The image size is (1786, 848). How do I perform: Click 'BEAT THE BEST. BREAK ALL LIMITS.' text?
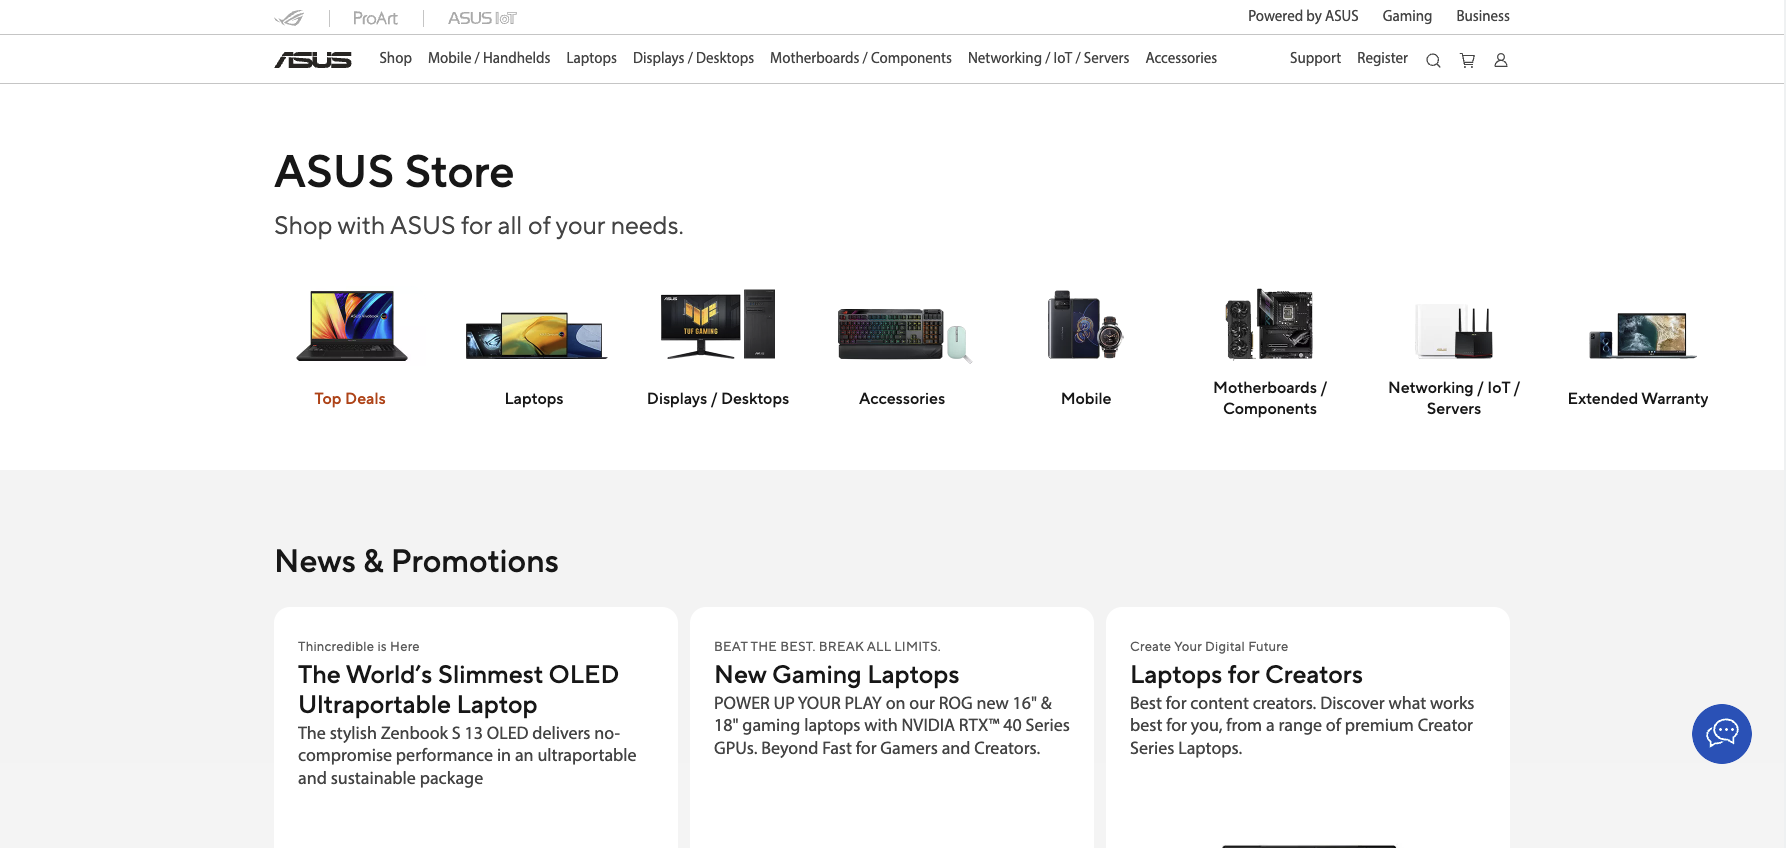(x=827, y=647)
